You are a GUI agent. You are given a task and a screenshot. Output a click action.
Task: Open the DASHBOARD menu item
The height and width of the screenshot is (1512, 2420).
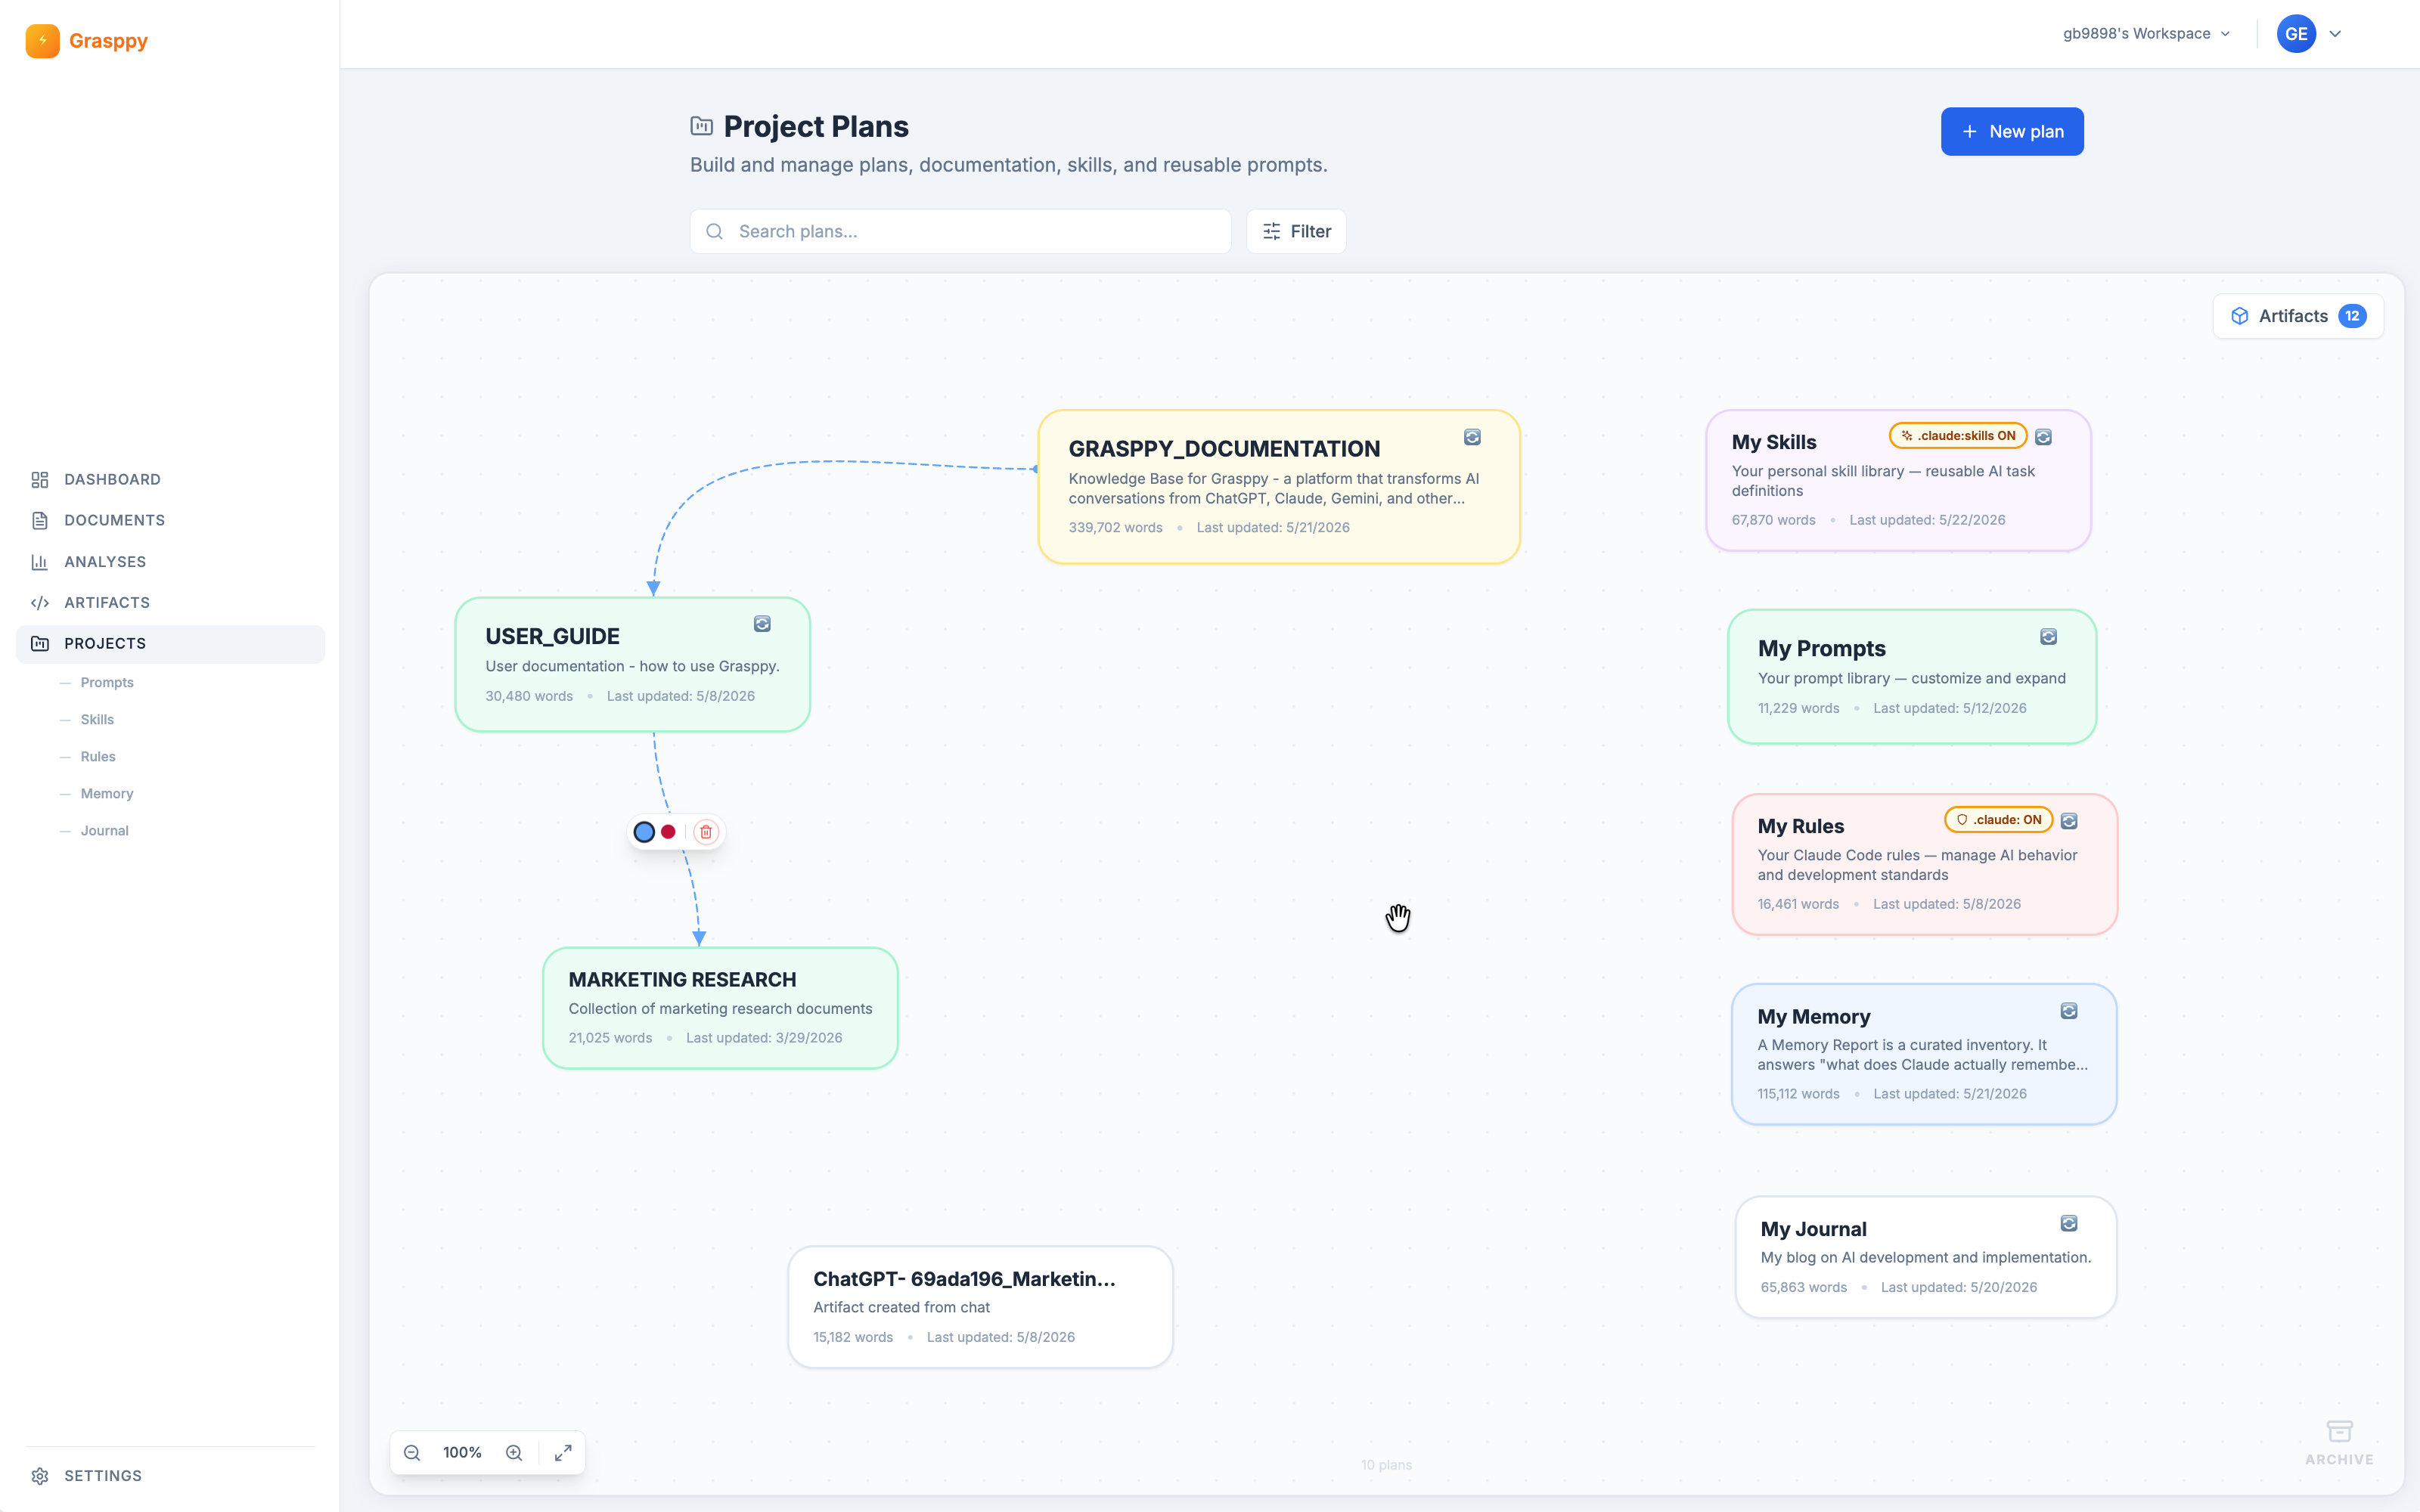coord(170,479)
